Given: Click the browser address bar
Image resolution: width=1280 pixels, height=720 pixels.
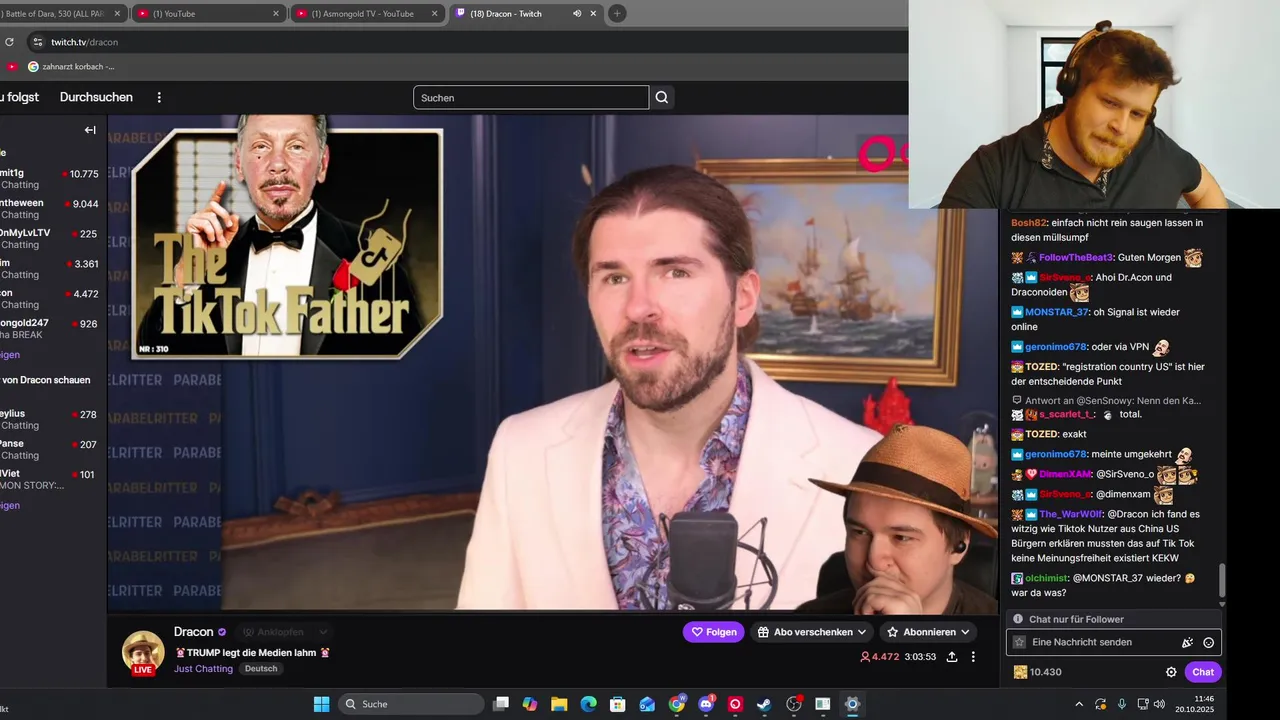Looking at the screenshot, I should pyautogui.click(x=470, y=42).
